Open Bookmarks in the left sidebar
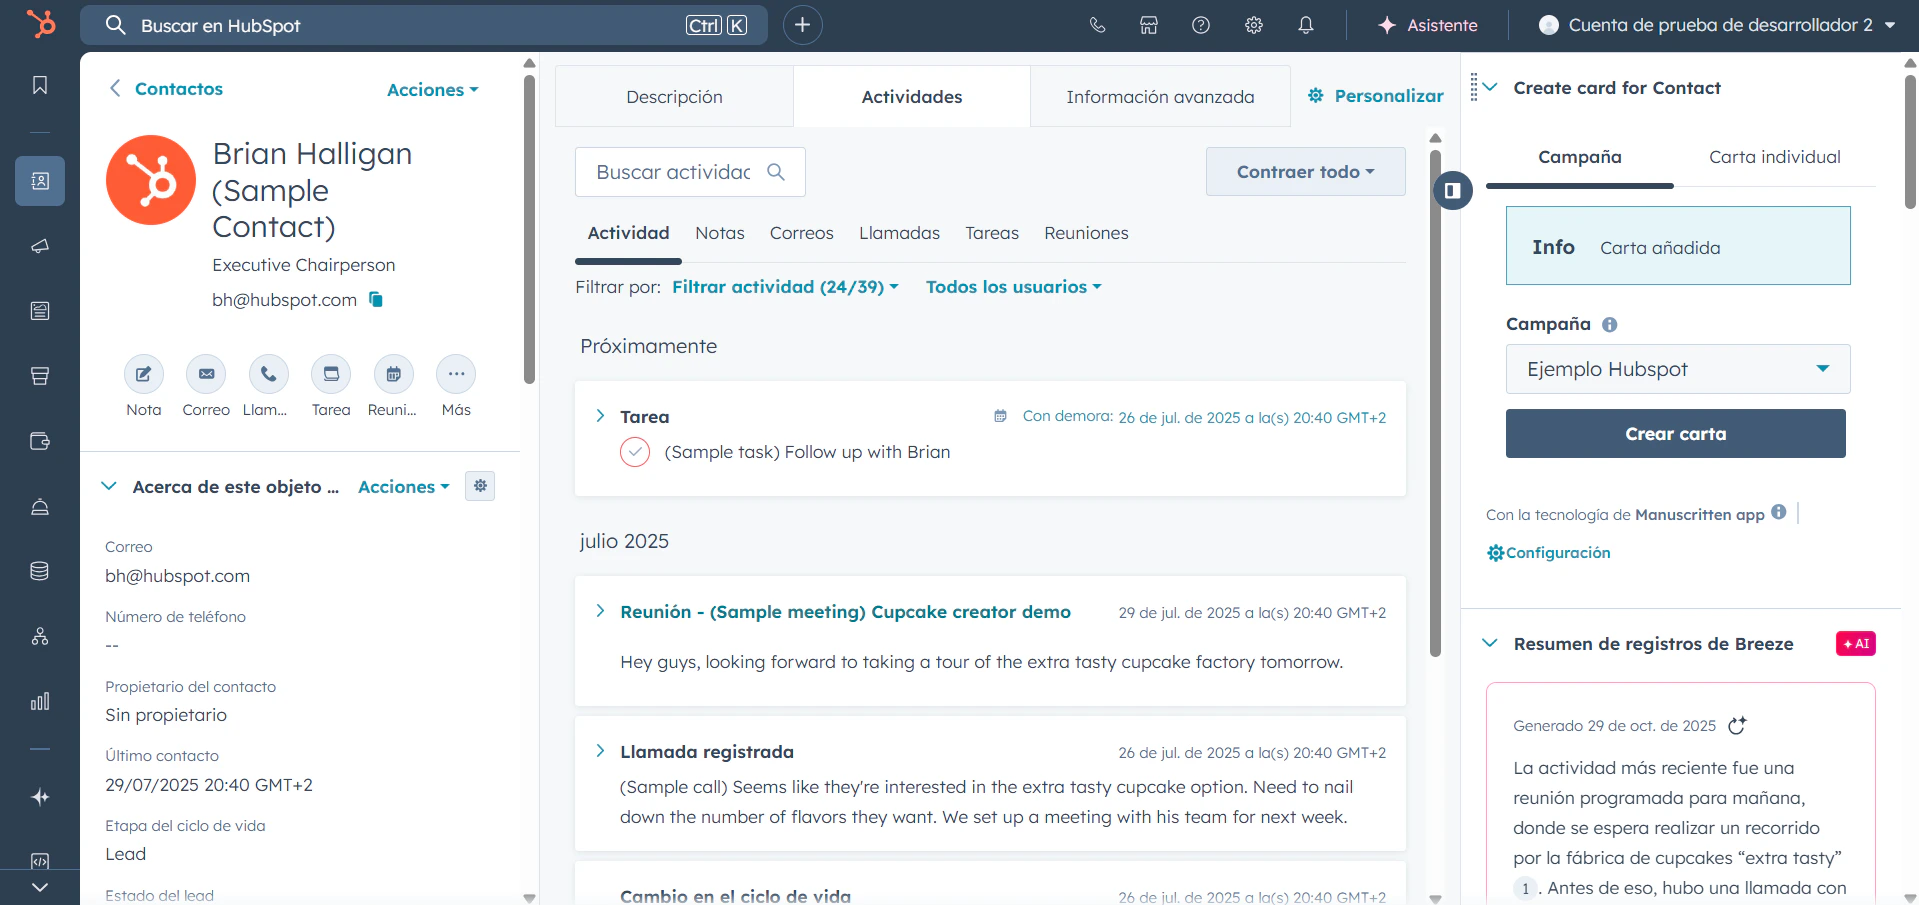Screen dimensions: 1919x905 (x=40, y=85)
